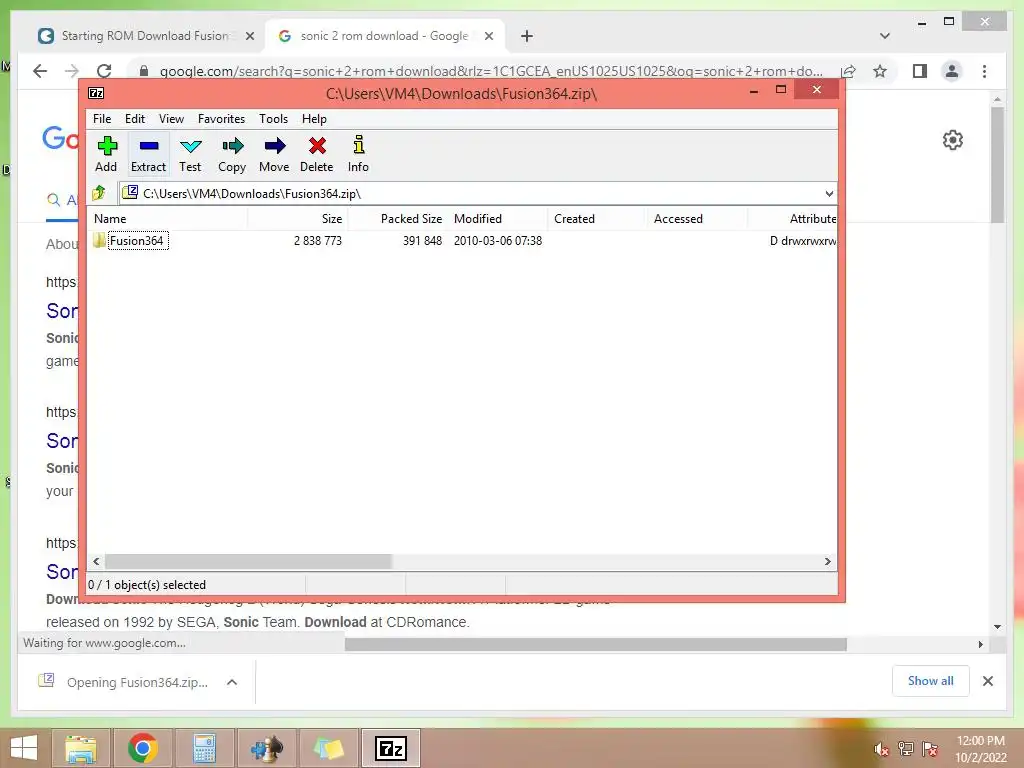Click Chrome tab search chevron

pyautogui.click(x=885, y=36)
